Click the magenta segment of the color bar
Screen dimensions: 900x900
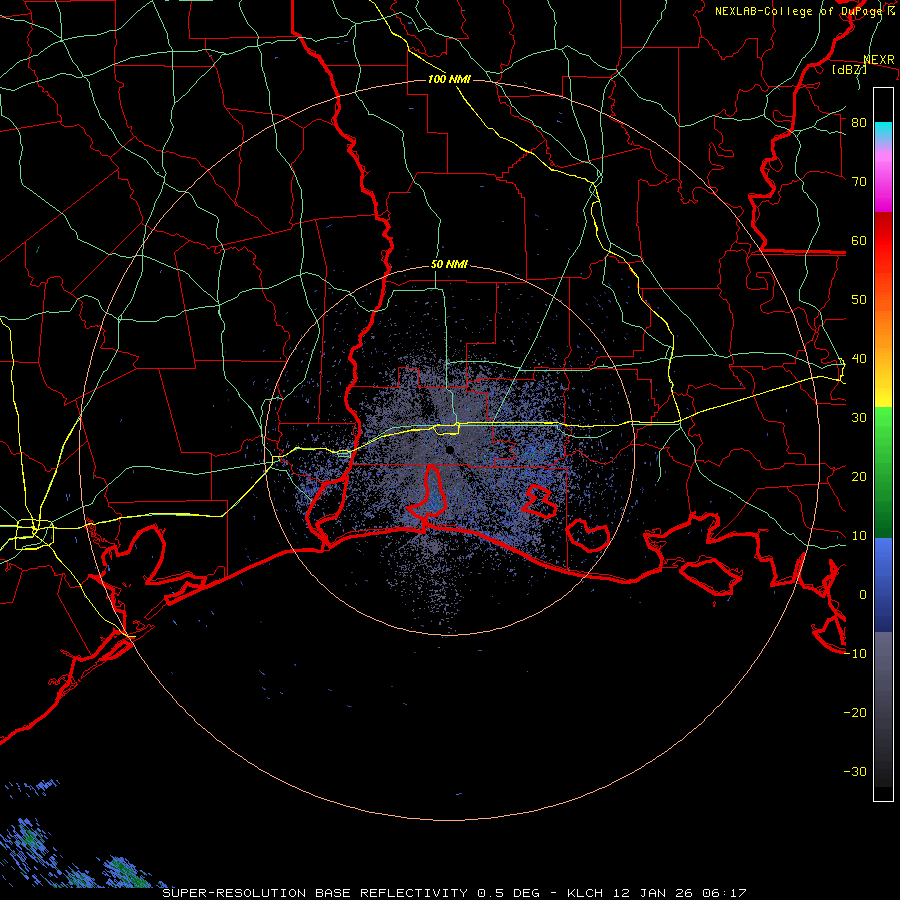(x=883, y=178)
